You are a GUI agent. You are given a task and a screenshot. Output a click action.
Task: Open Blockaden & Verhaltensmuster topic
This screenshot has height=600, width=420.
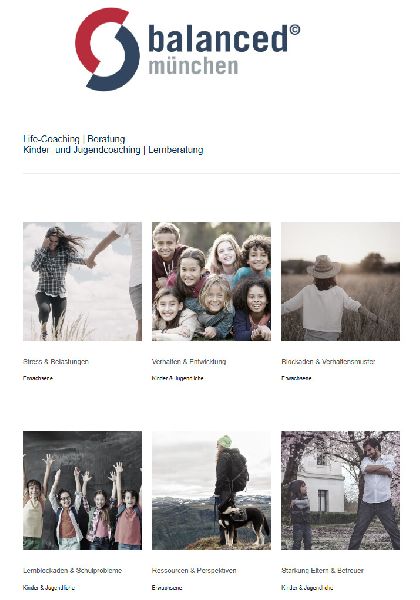328,361
